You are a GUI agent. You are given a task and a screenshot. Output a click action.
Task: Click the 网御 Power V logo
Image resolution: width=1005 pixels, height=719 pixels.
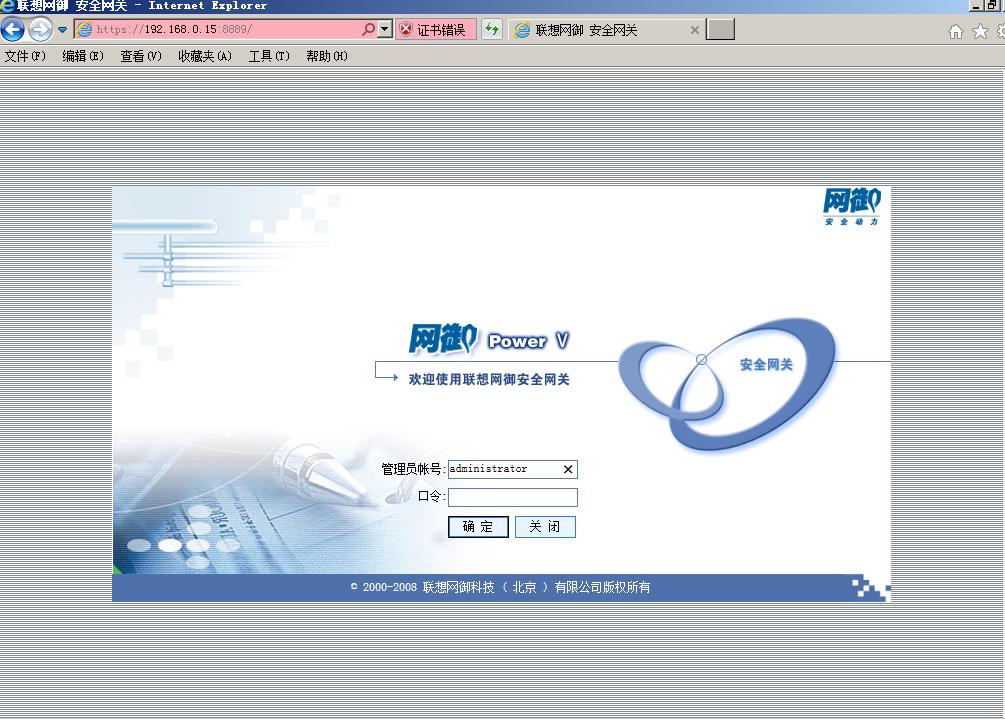point(489,339)
